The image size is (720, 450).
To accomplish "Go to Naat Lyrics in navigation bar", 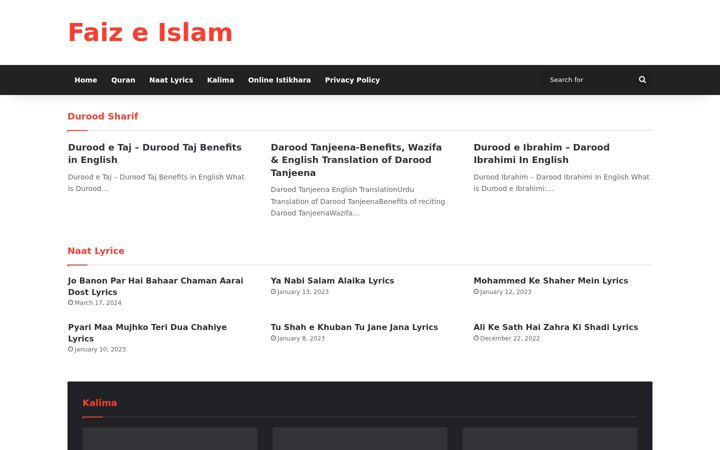I will click(x=171, y=80).
